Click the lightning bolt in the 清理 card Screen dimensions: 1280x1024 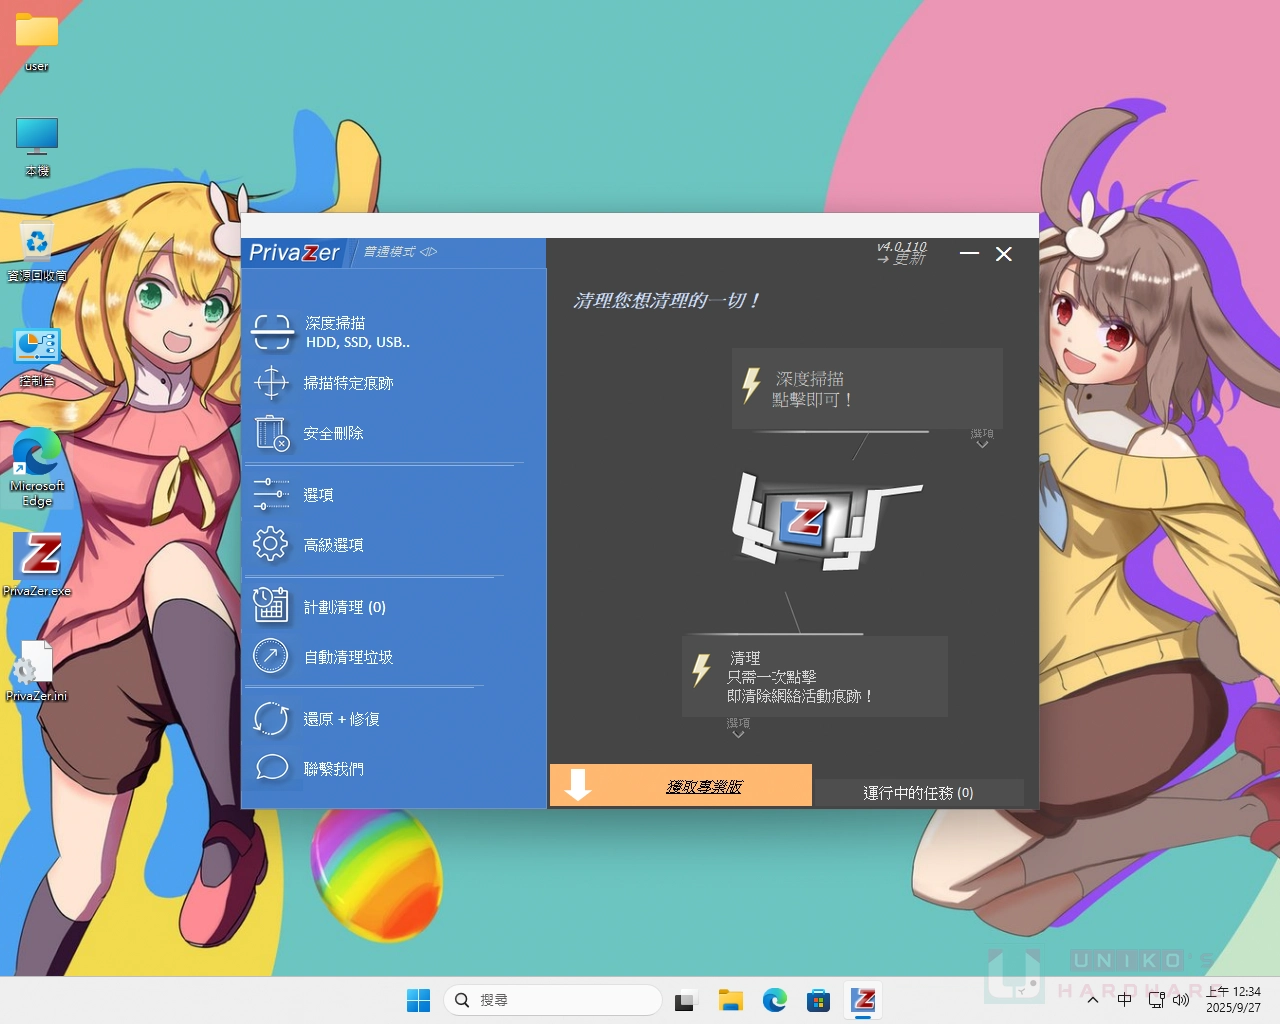point(701,669)
